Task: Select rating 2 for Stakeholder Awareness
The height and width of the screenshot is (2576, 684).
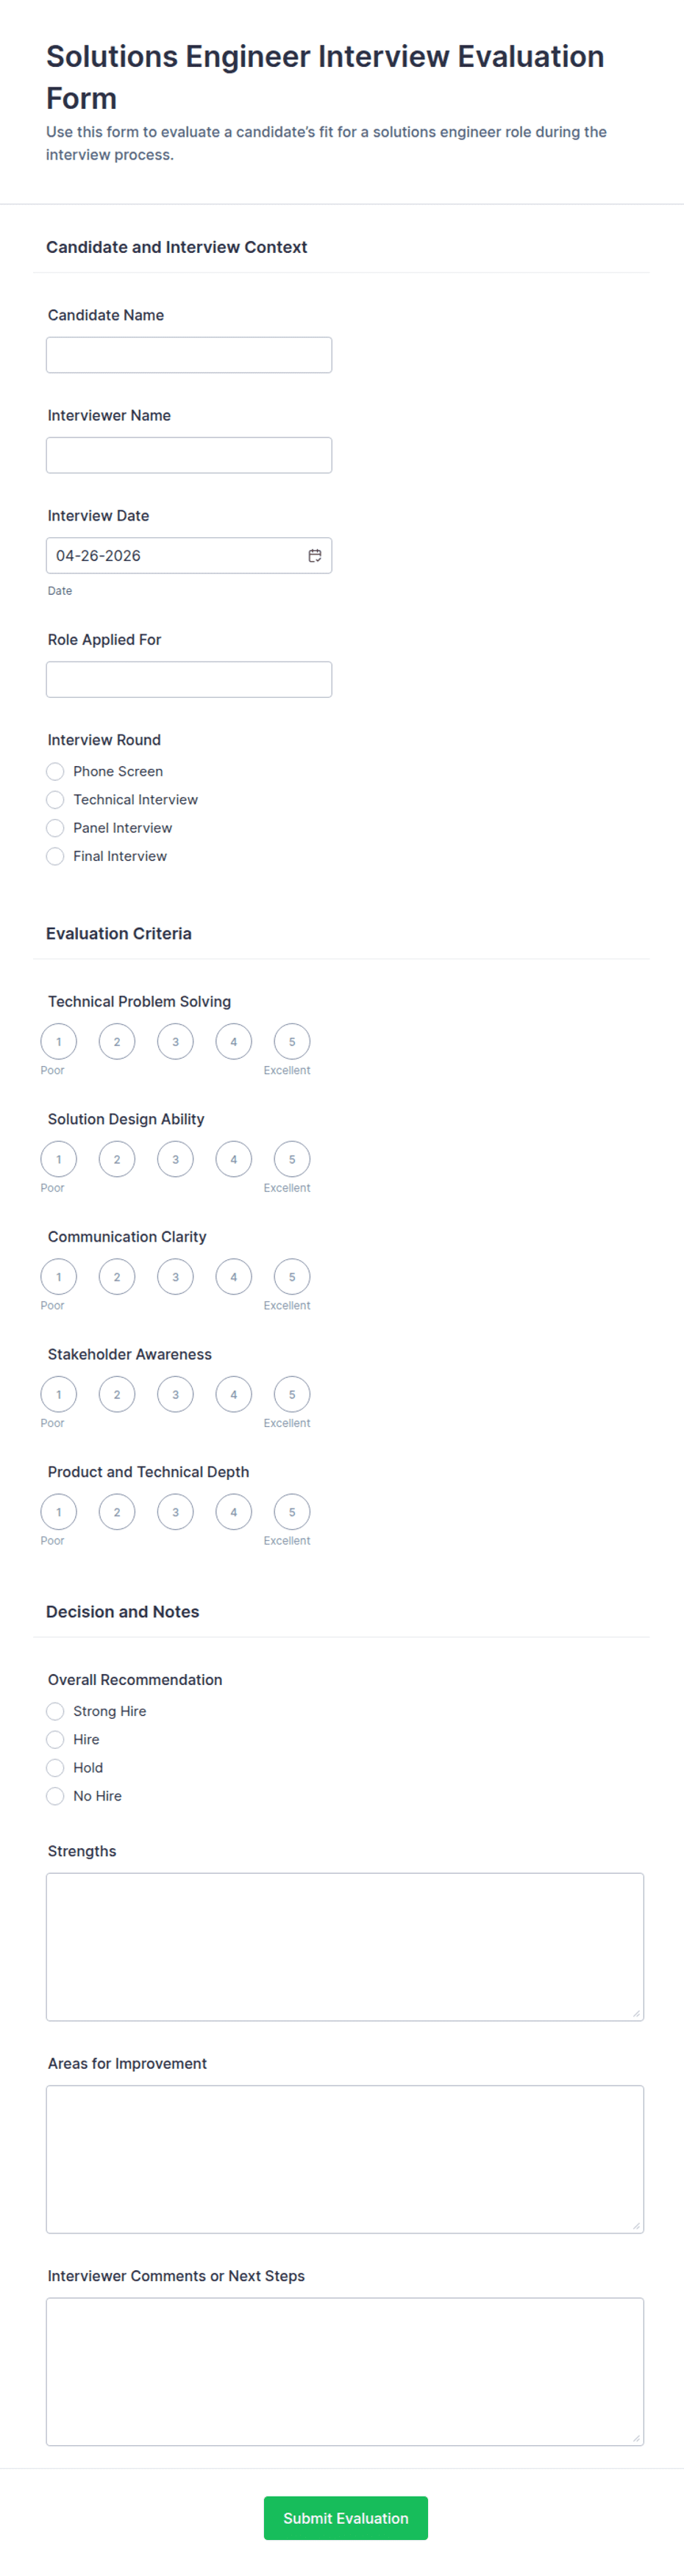Action: coord(117,1394)
